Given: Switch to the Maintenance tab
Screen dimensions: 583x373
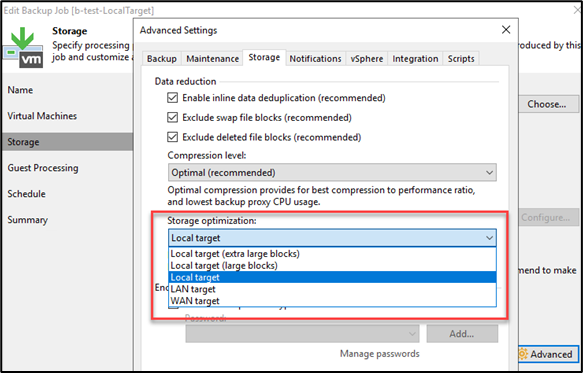Looking at the screenshot, I should tap(213, 59).
